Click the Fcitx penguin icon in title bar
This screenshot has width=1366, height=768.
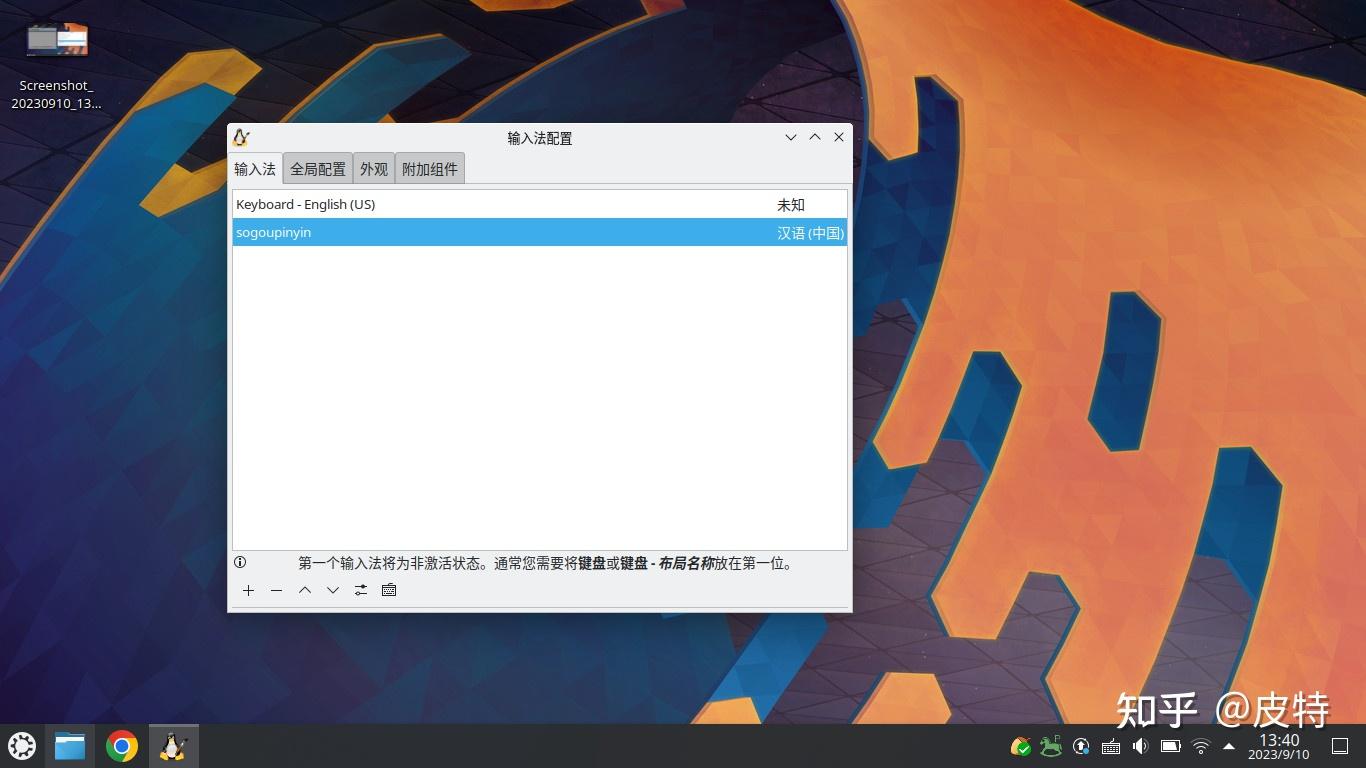point(241,137)
